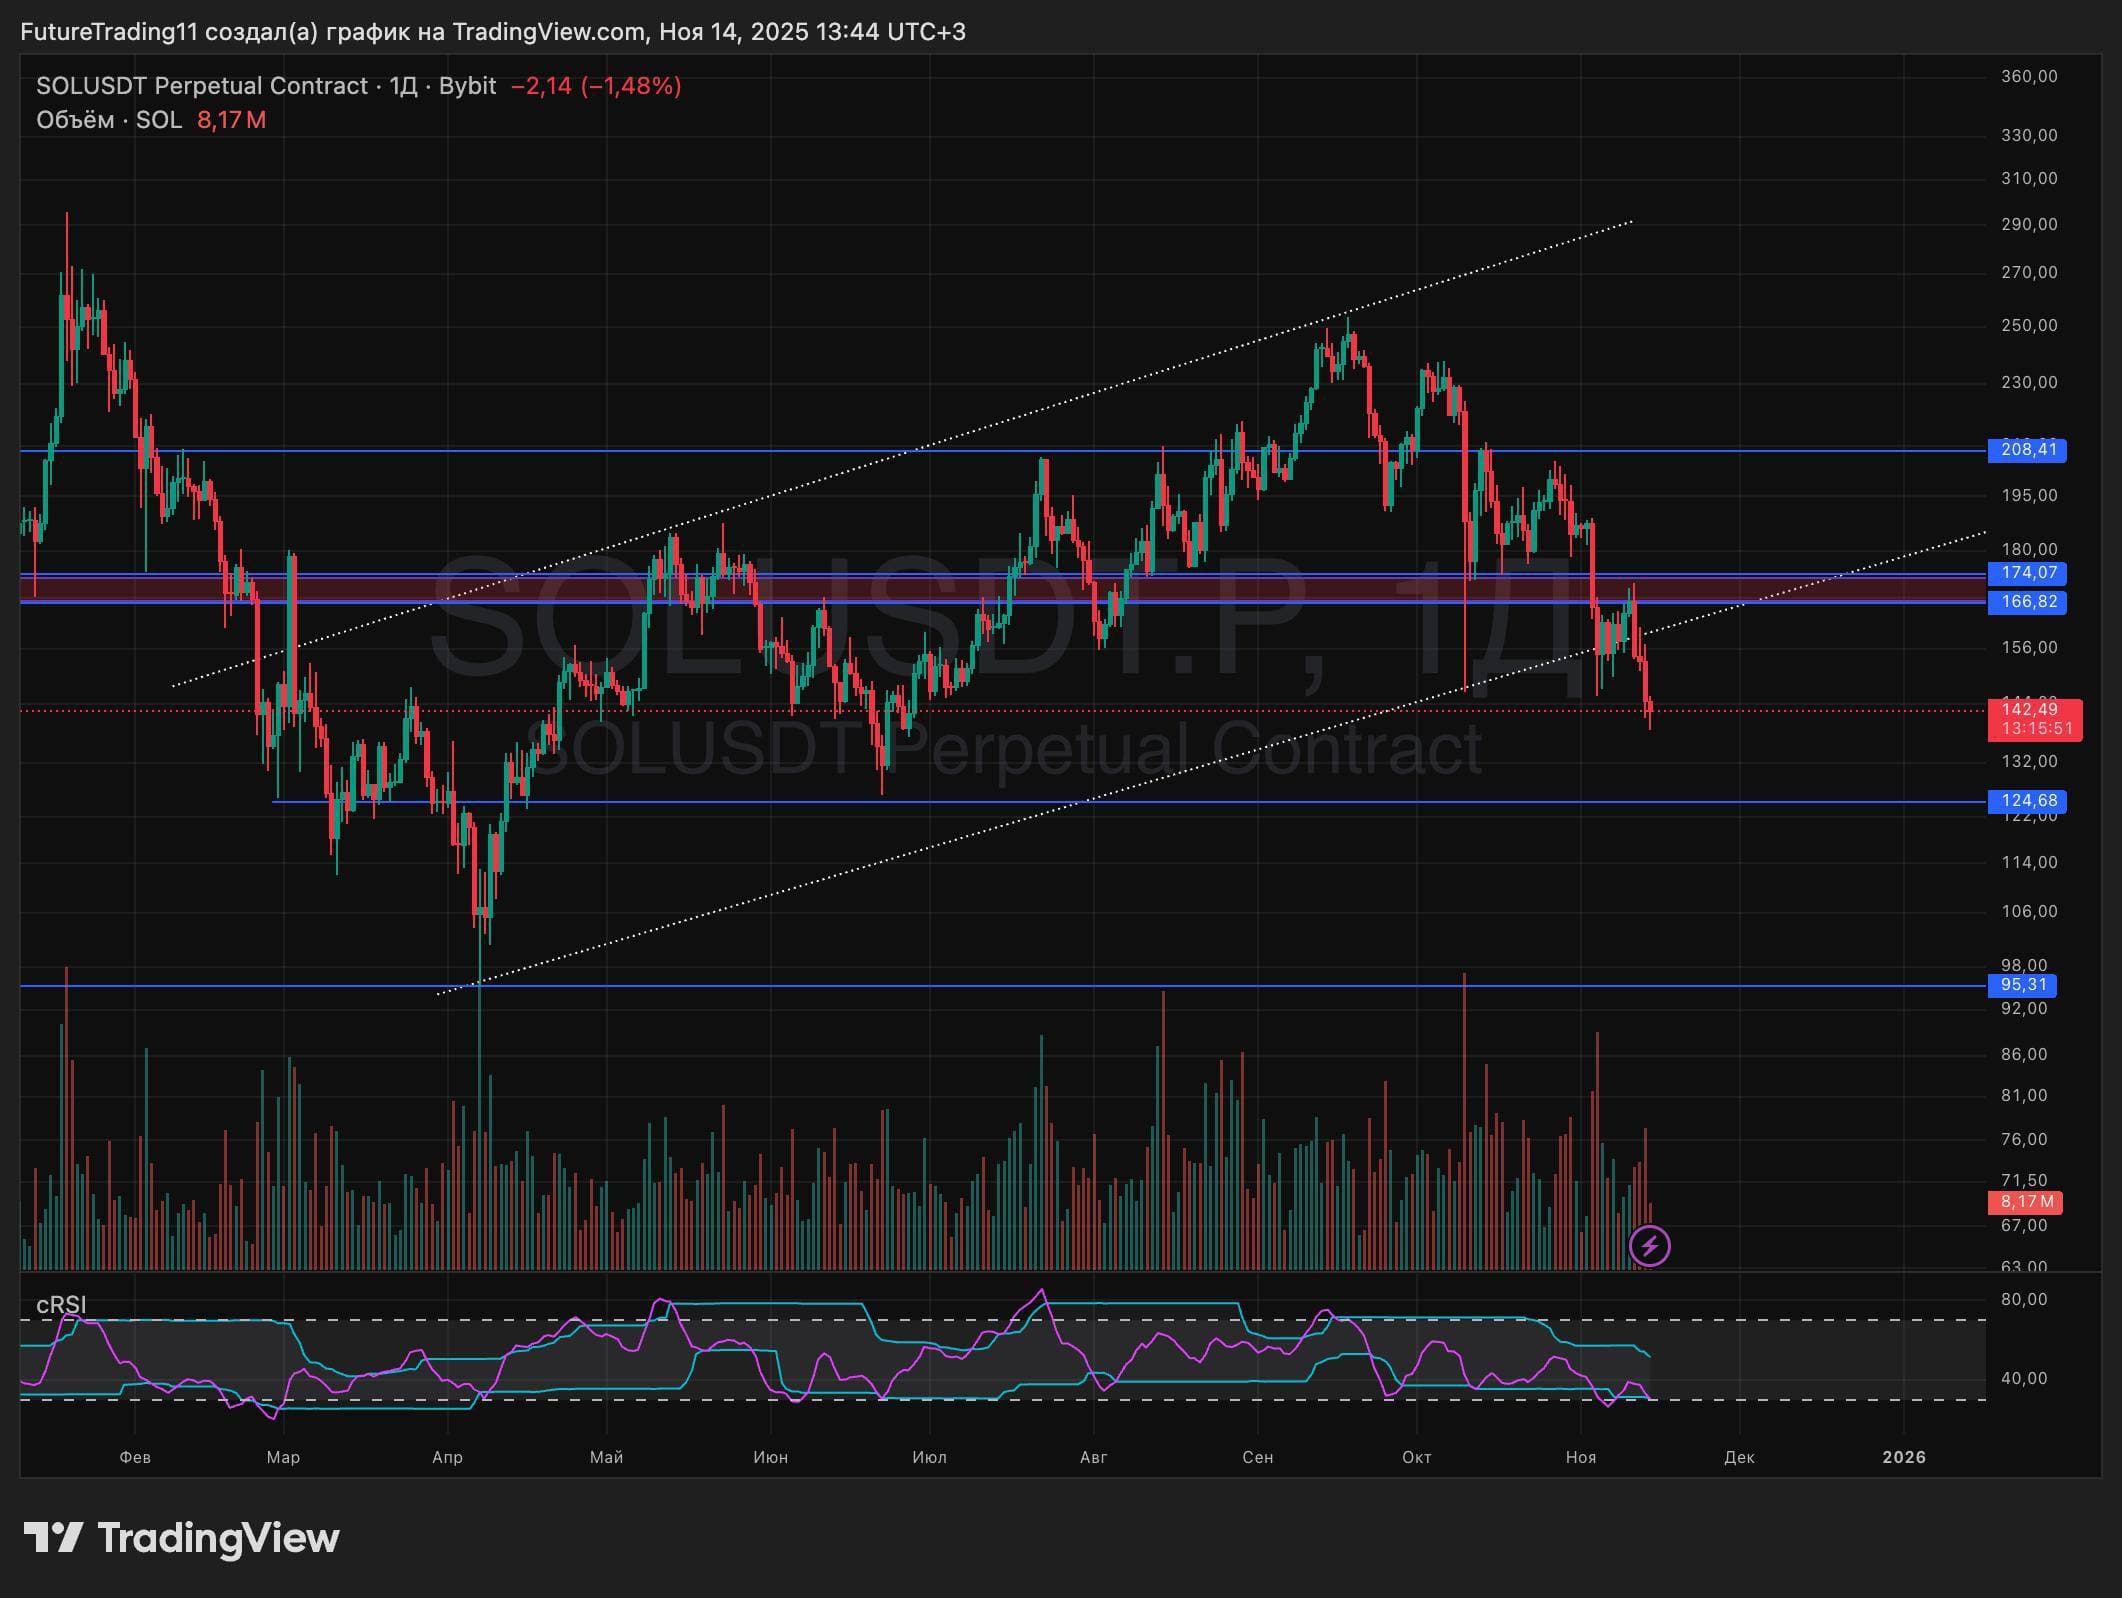Select the Апр marker on time axis
This screenshot has height=1598, width=2122.
447,1457
